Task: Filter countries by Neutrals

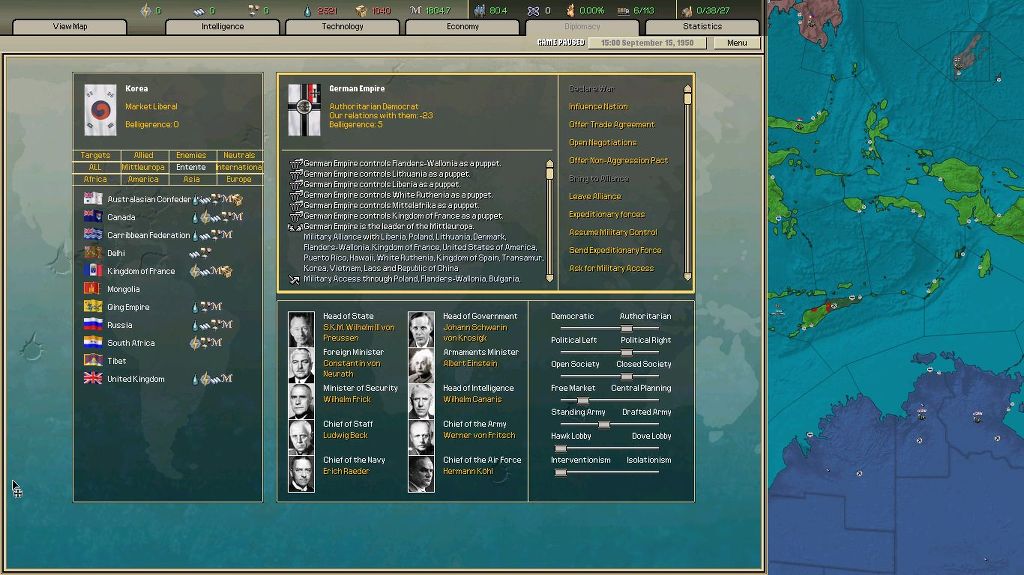Action: 239,156
